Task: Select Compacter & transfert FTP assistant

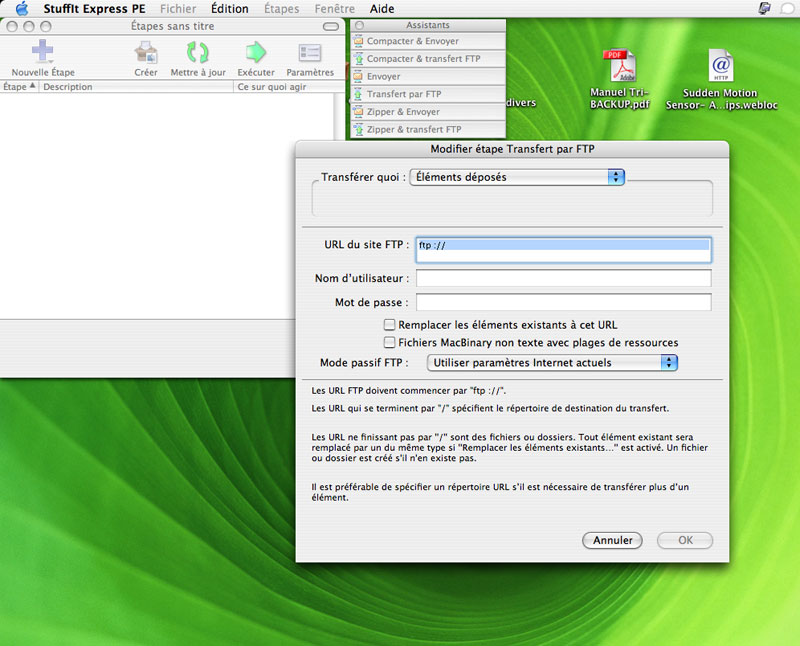Action: (428, 59)
